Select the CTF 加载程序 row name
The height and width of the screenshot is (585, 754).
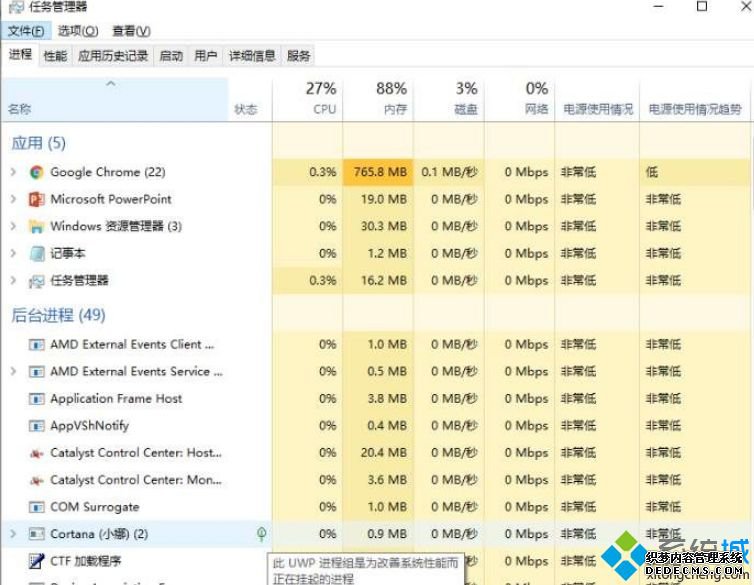(x=86, y=561)
